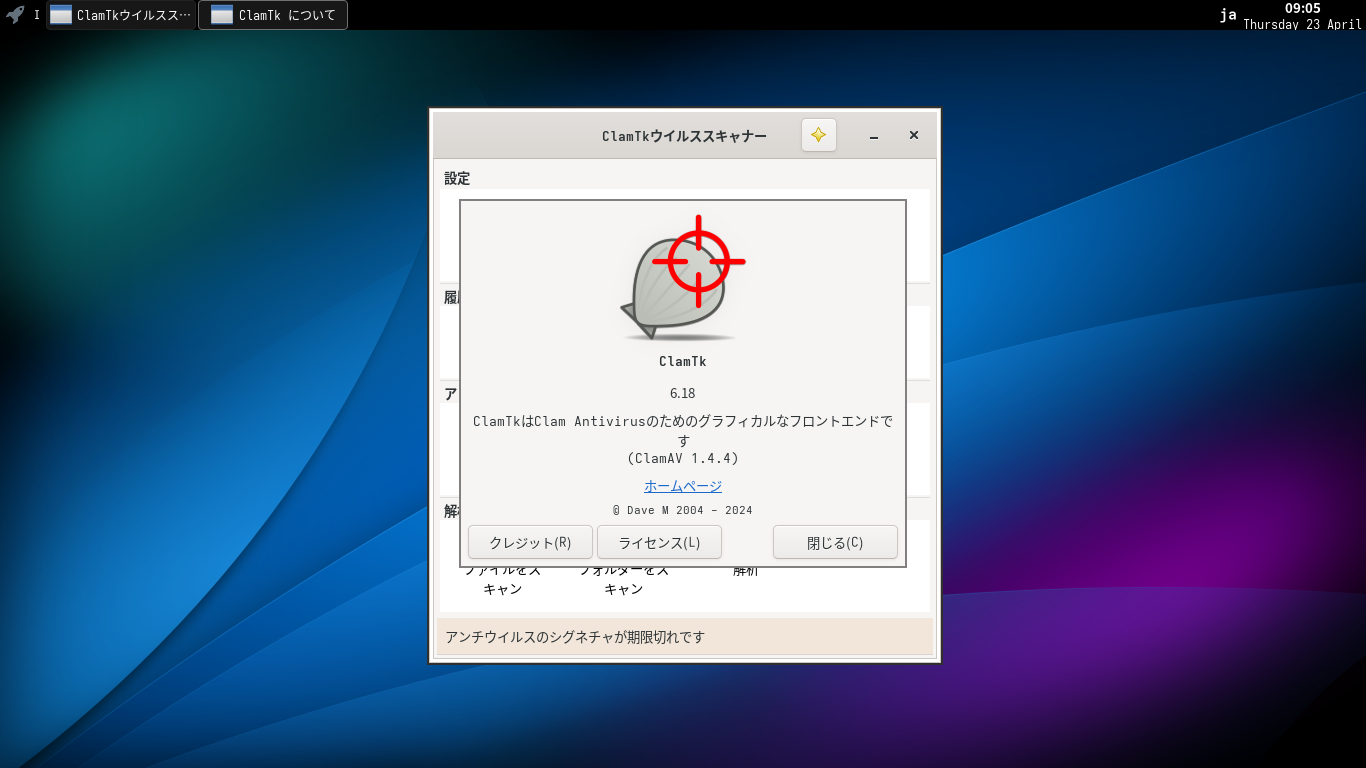Switch to ClamTkウイルスス… taskbar window button
This screenshot has height=768, width=1366.
point(121,15)
